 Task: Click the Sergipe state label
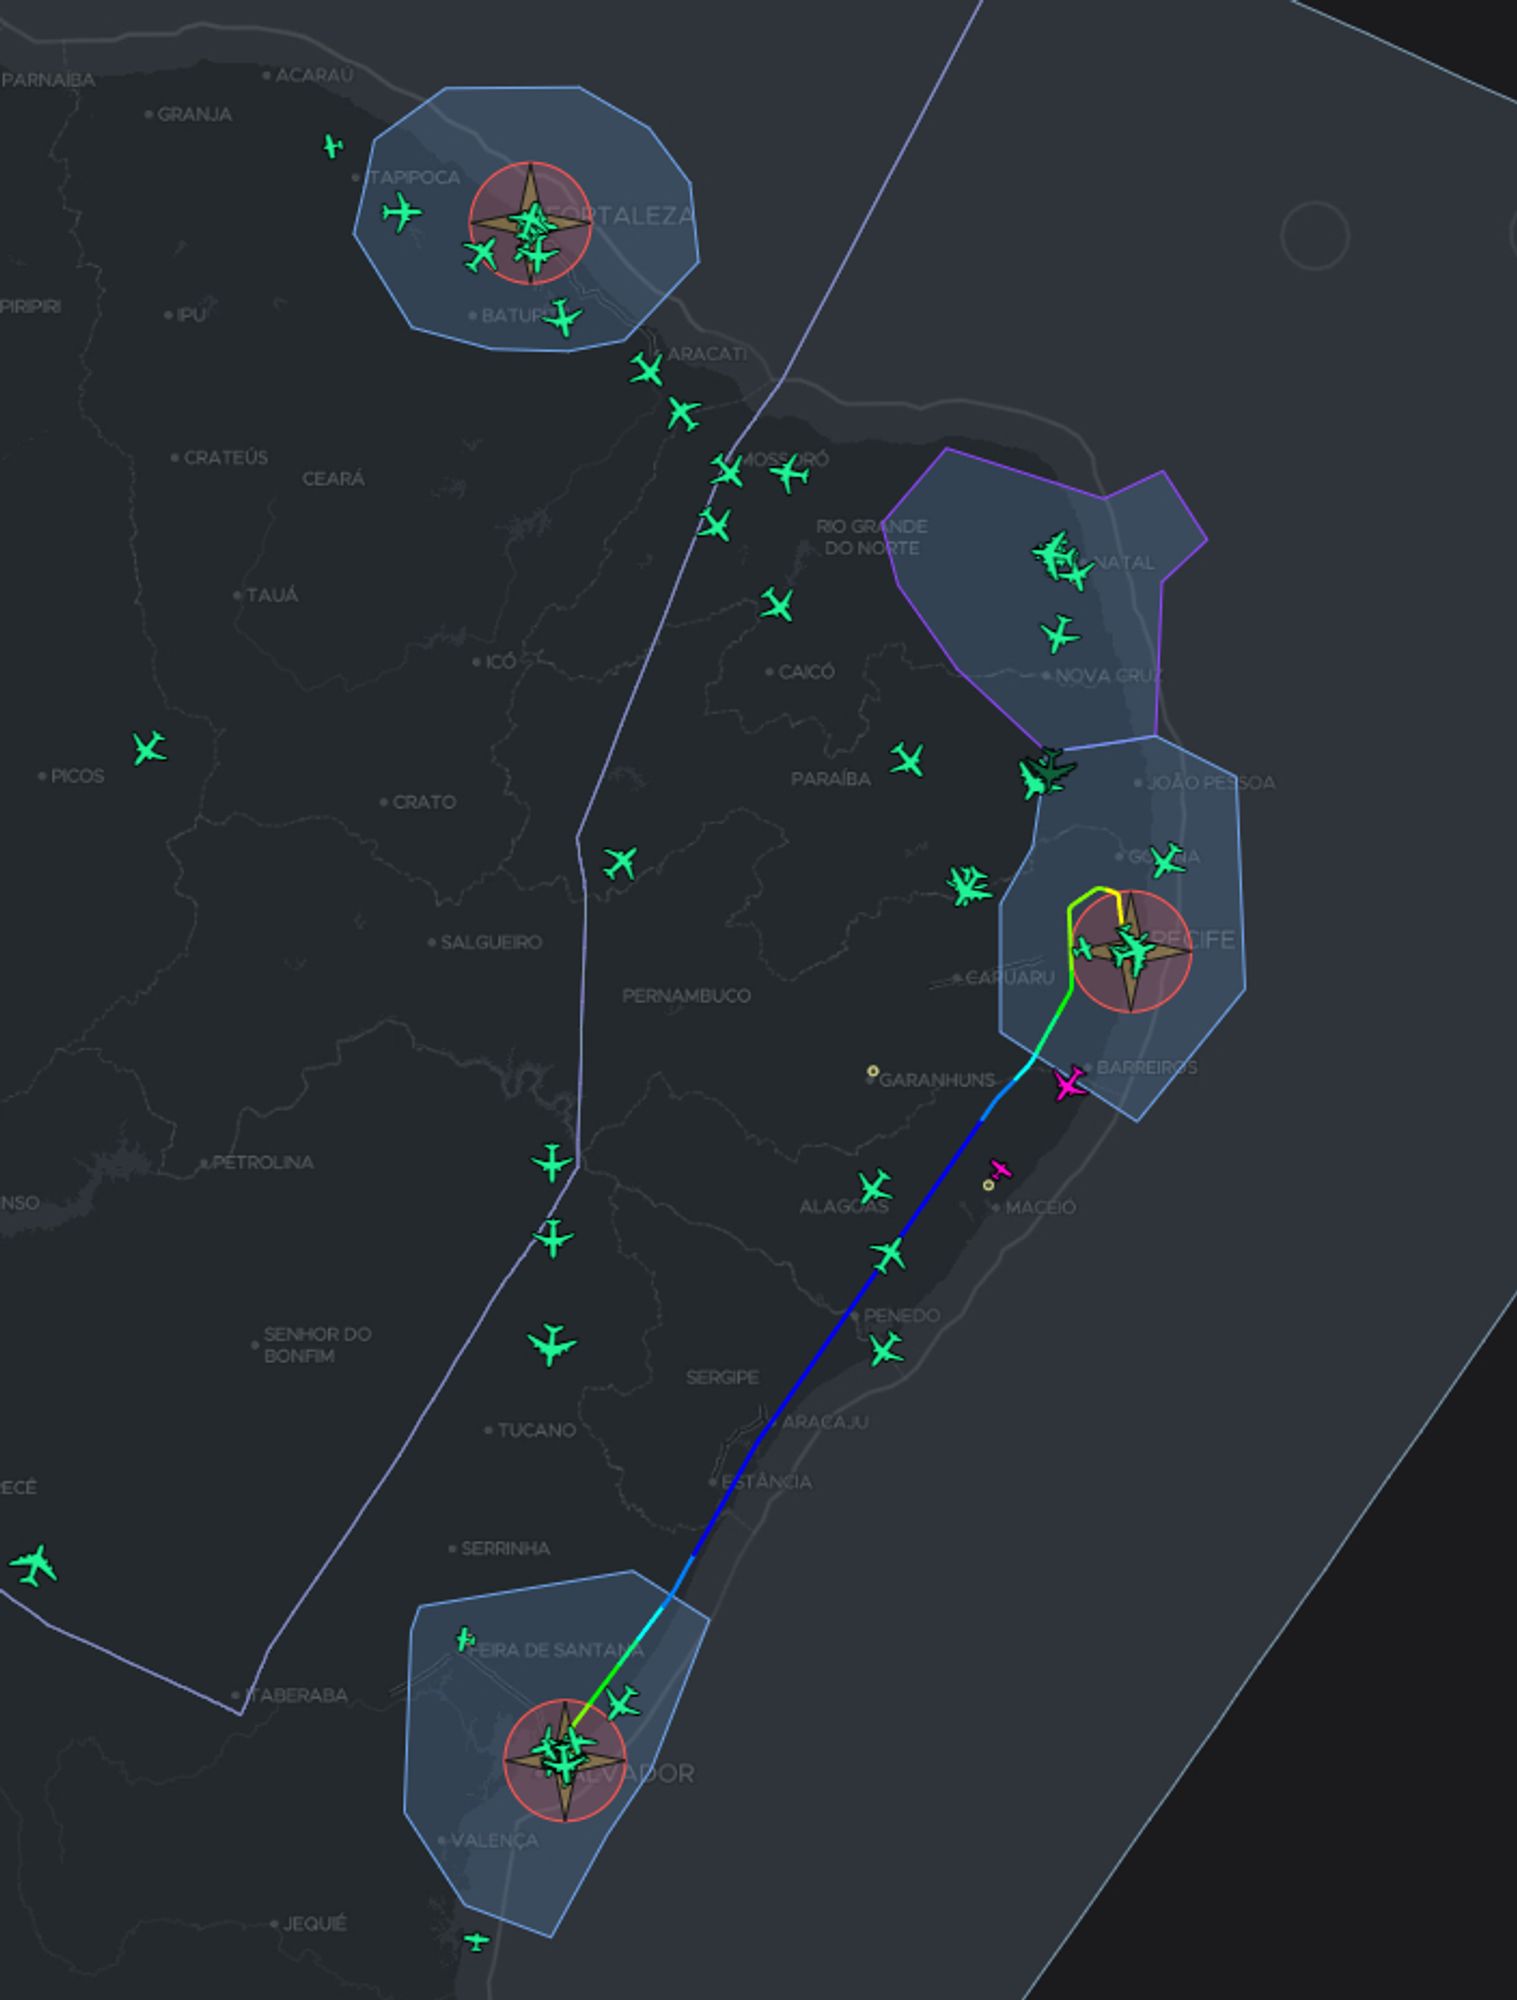coord(722,1377)
